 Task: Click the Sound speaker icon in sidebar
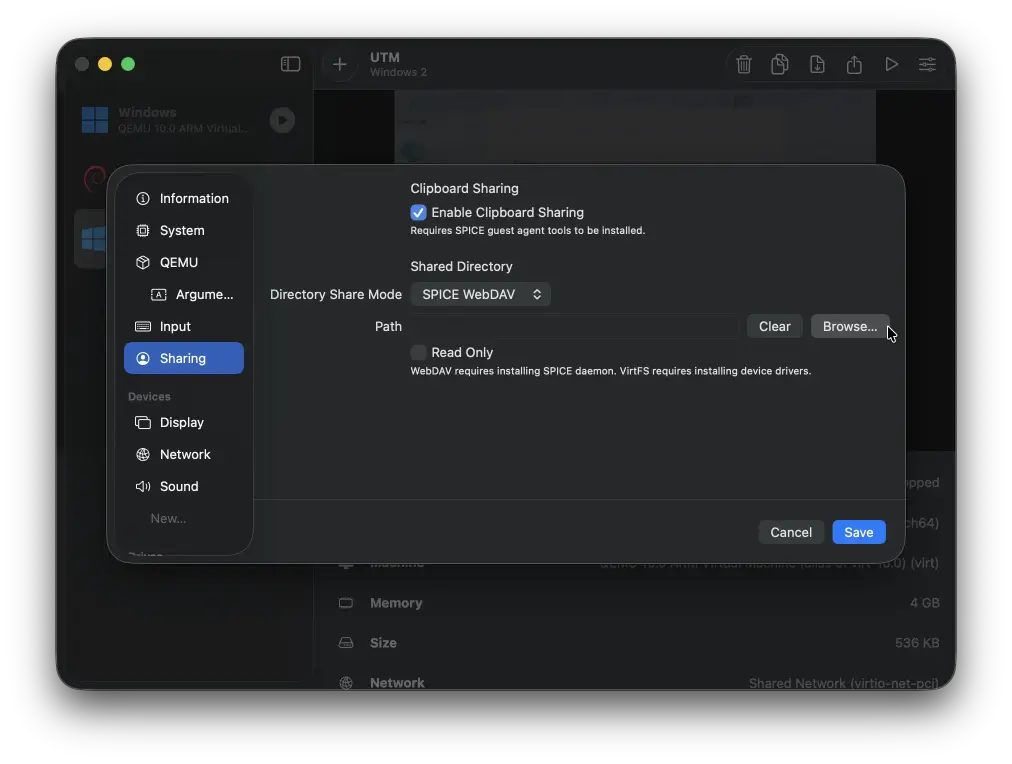(143, 487)
